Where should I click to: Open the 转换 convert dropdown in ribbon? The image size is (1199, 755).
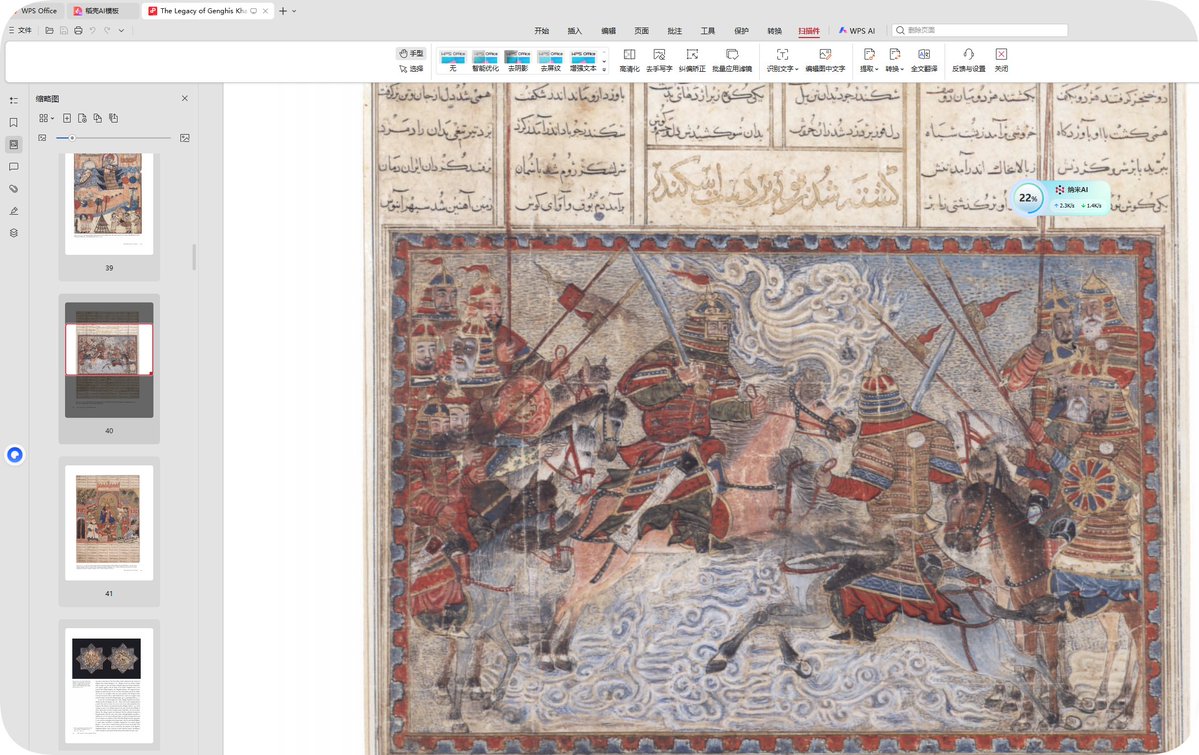[895, 60]
